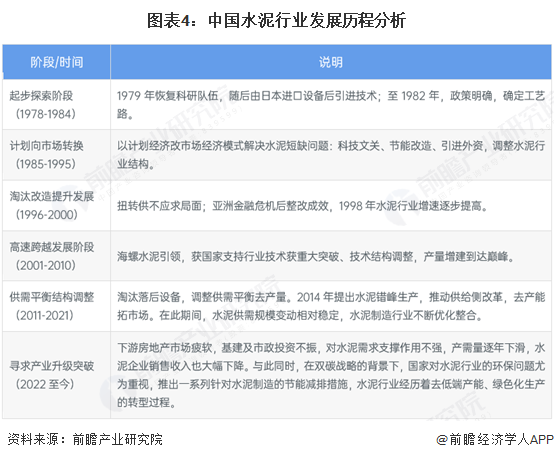Click the description starting 以计划经济改市场经济模式
This screenshot has height=460, width=554.
[331, 155]
